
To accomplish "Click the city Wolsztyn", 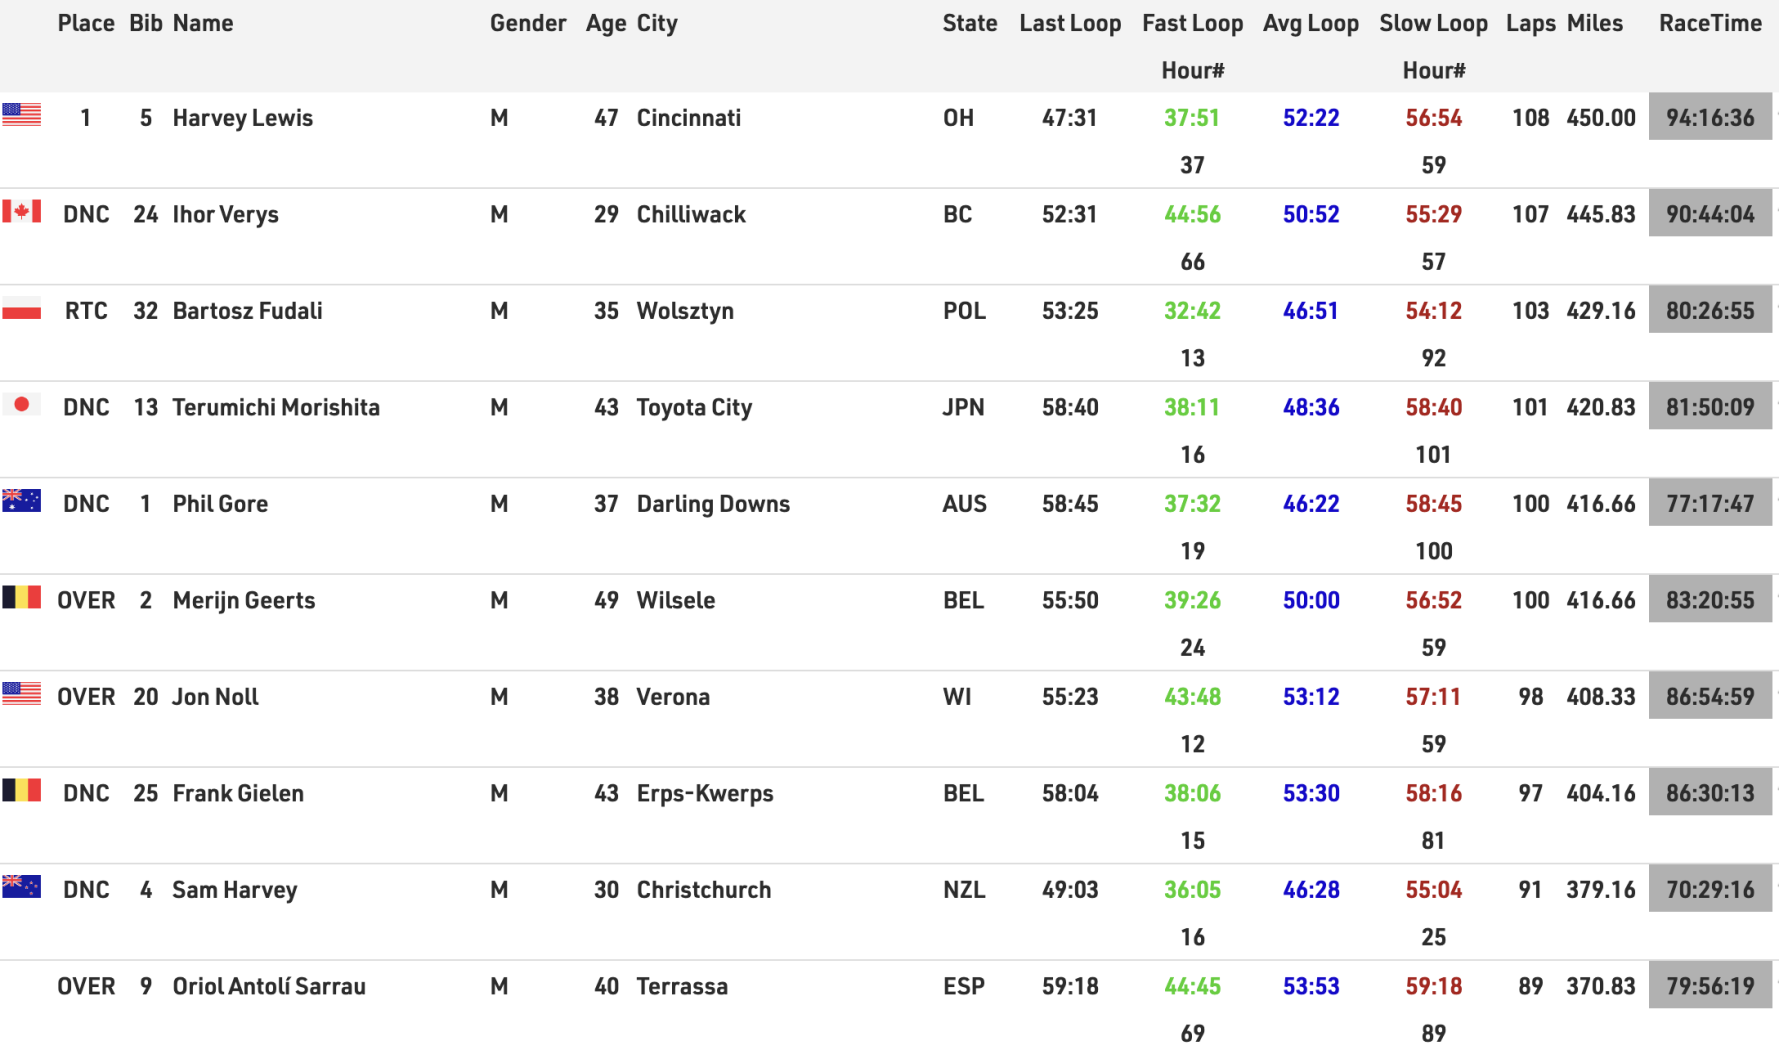I will tap(685, 311).
